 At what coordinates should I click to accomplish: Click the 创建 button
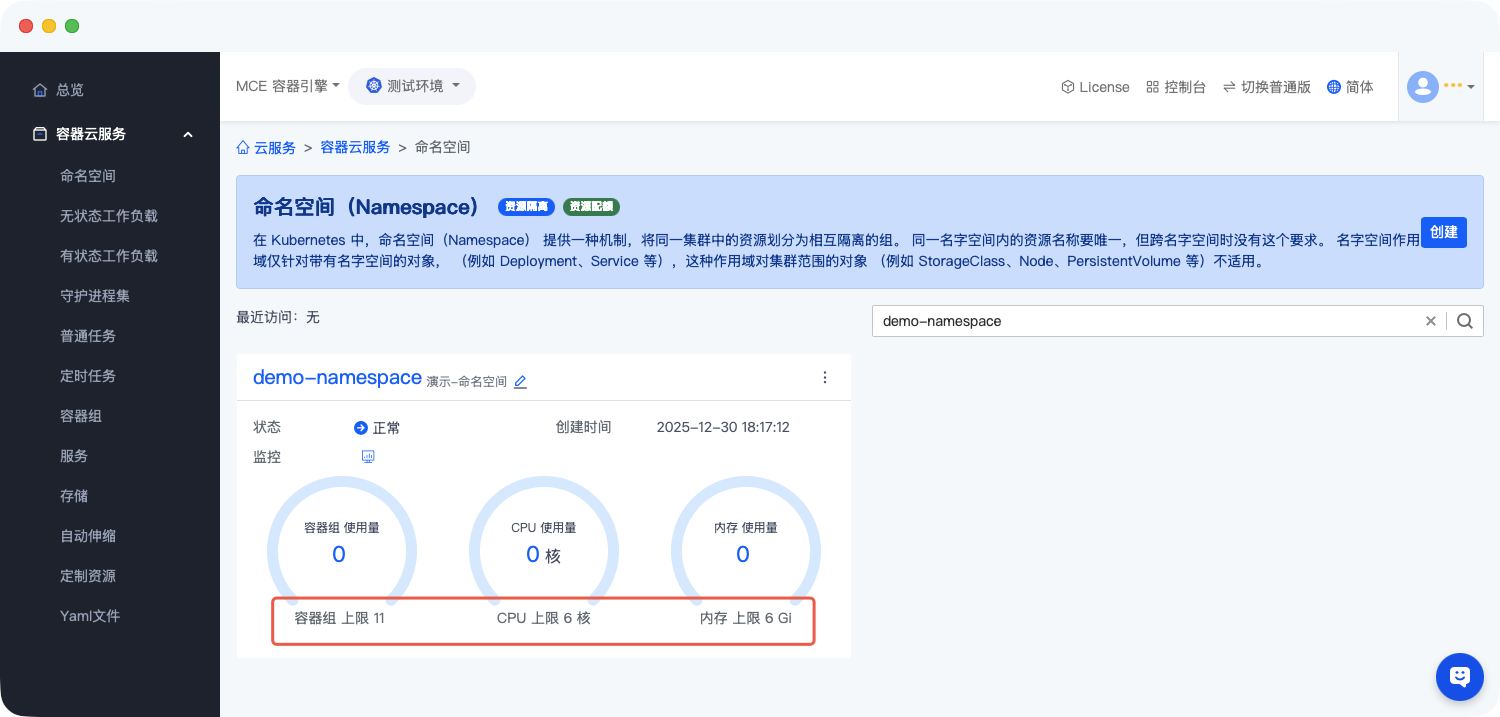(1443, 232)
